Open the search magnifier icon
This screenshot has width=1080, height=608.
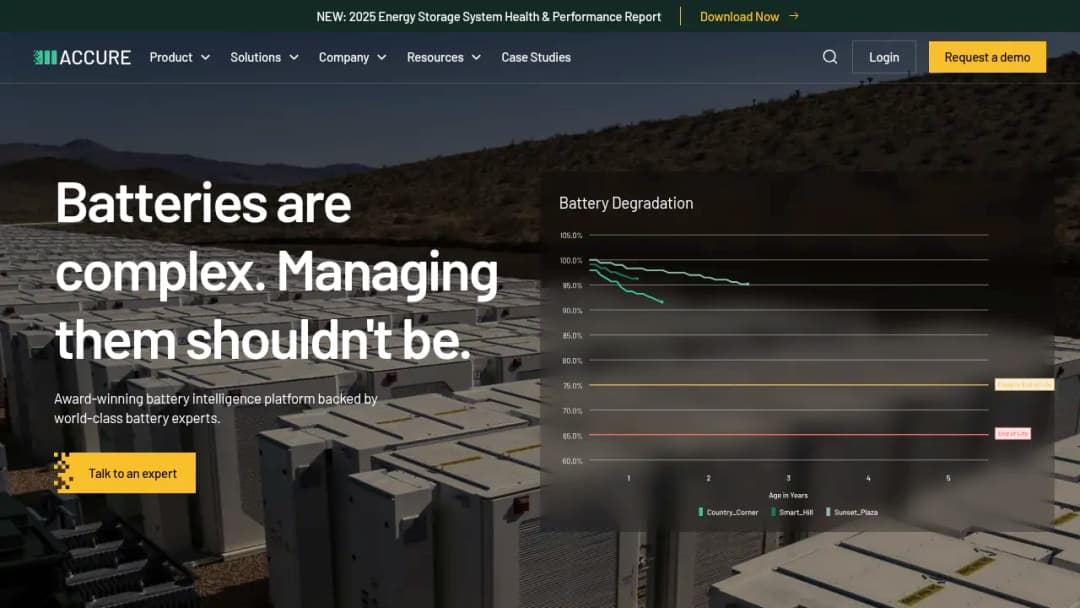coord(830,57)
